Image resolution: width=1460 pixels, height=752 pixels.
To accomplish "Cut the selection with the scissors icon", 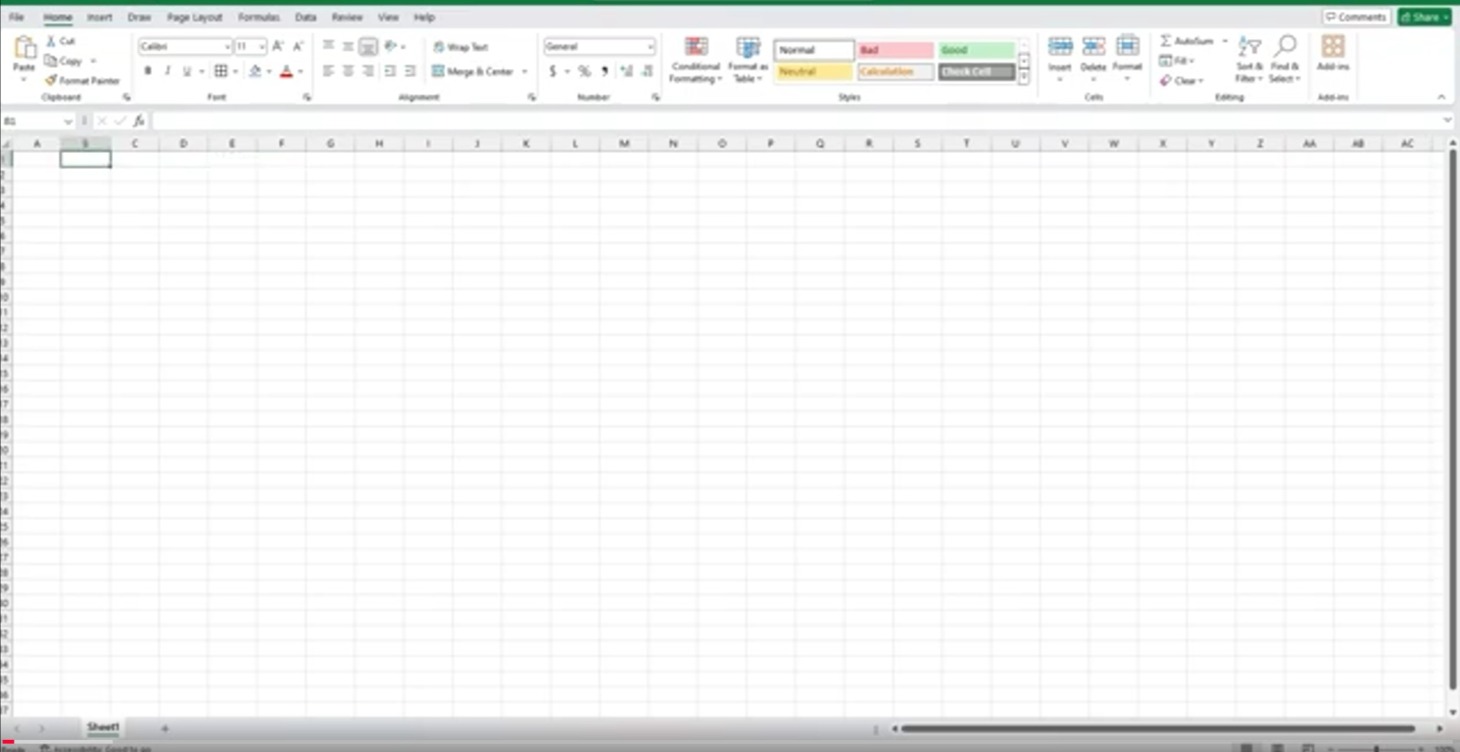I will coord(51,41).
